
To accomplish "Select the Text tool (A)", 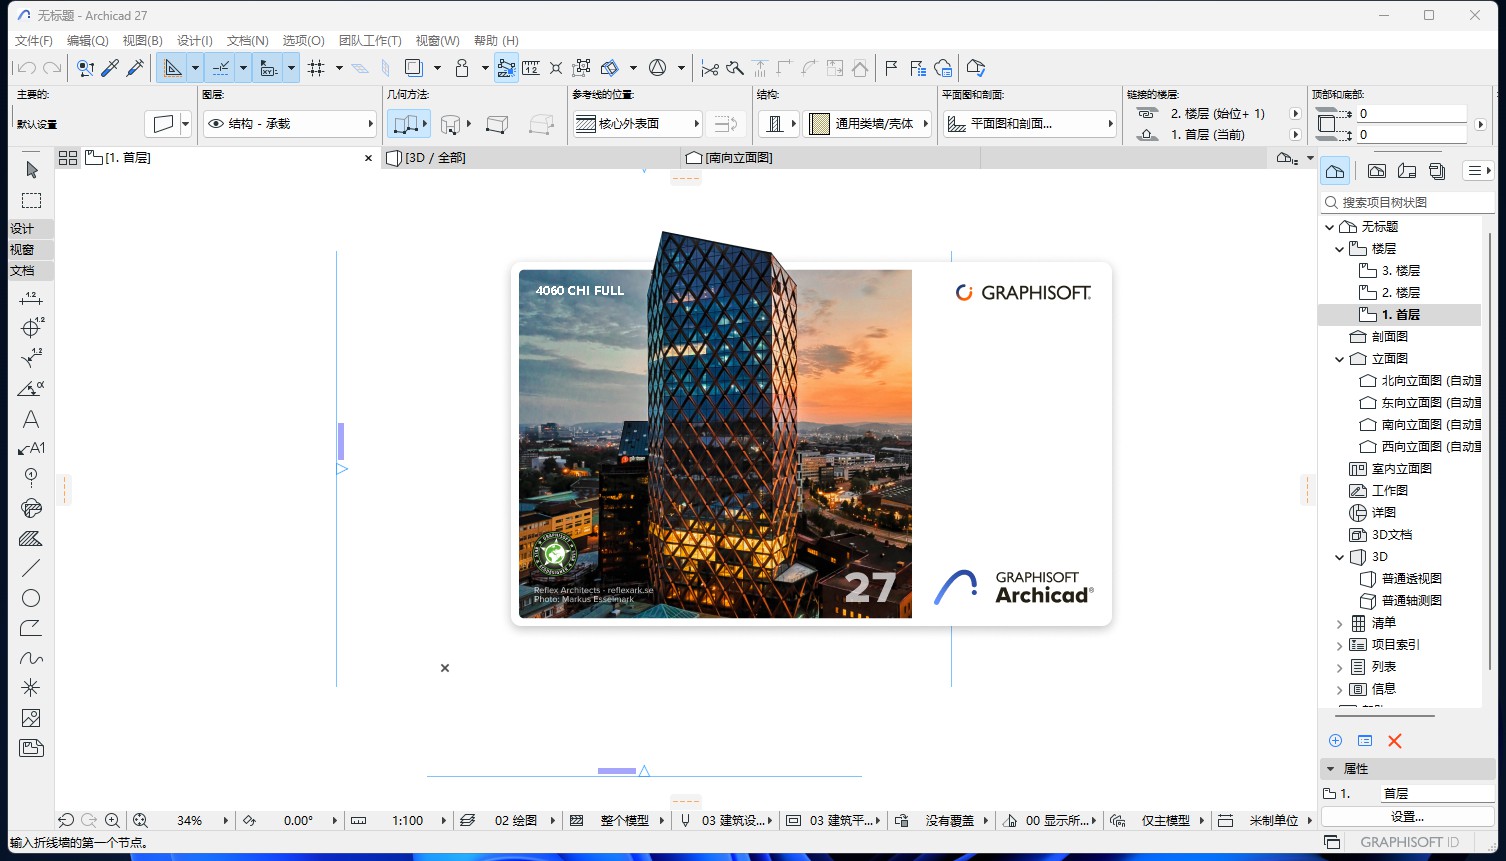I will coord(31,419).
